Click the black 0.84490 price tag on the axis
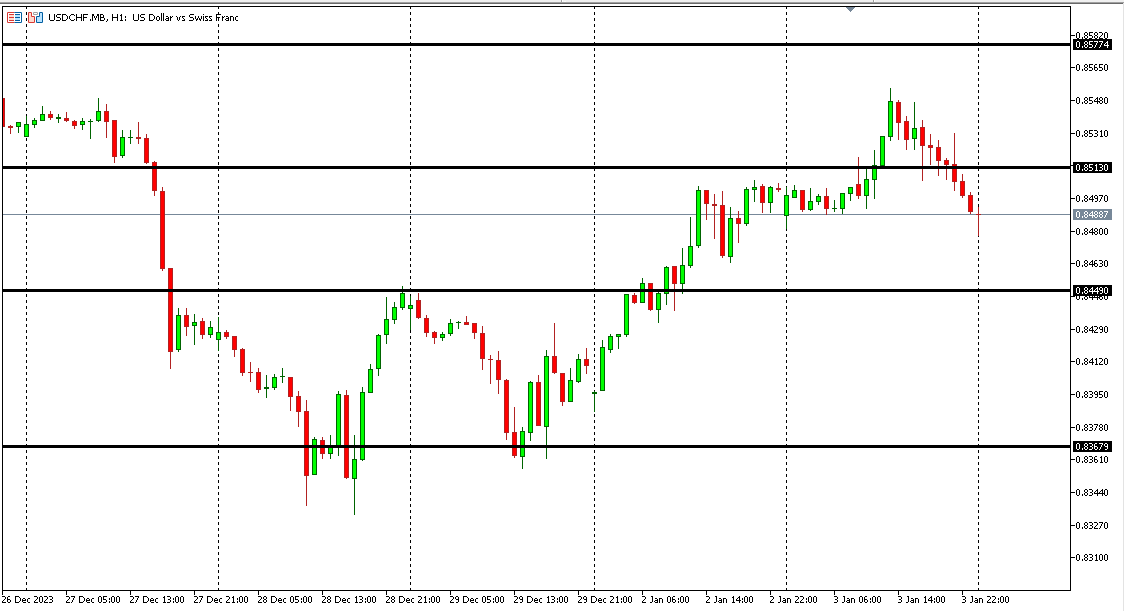The width and height of the screenshot is (1124, 611). (x=1092, y=290)
